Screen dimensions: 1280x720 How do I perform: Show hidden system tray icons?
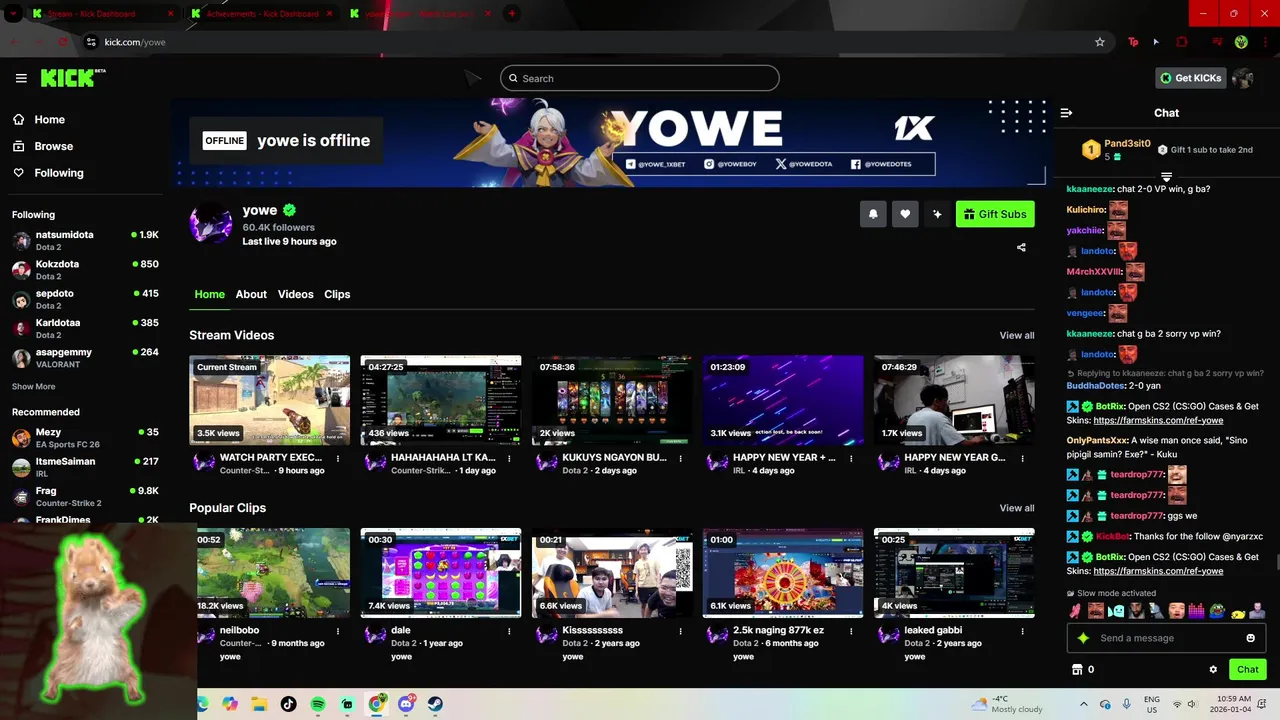[x=1083, y=704]
